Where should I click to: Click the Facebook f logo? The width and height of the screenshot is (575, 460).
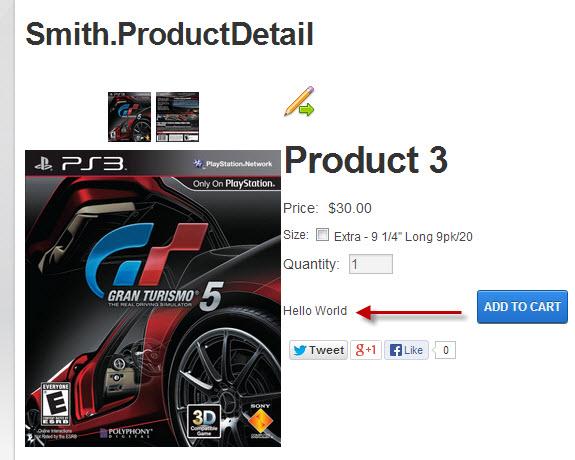pos(396,350)
